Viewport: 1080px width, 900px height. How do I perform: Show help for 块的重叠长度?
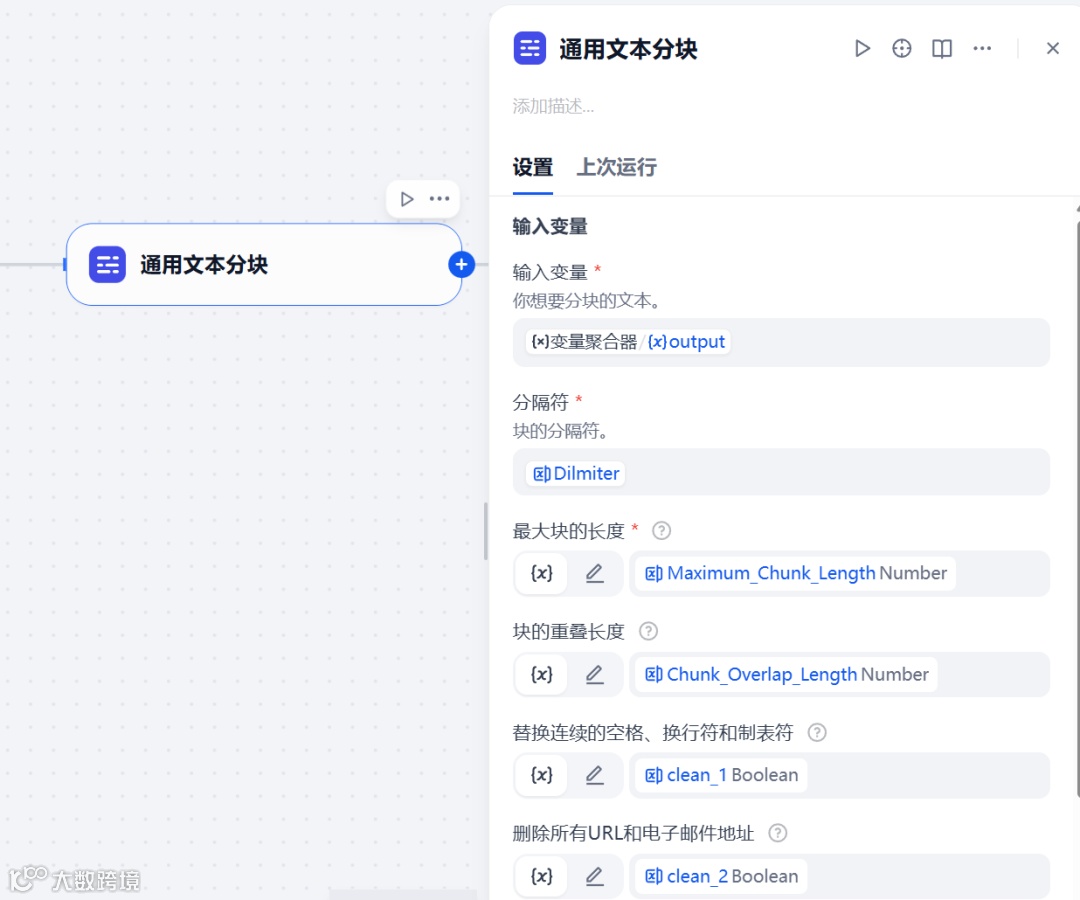pos(648,631)
